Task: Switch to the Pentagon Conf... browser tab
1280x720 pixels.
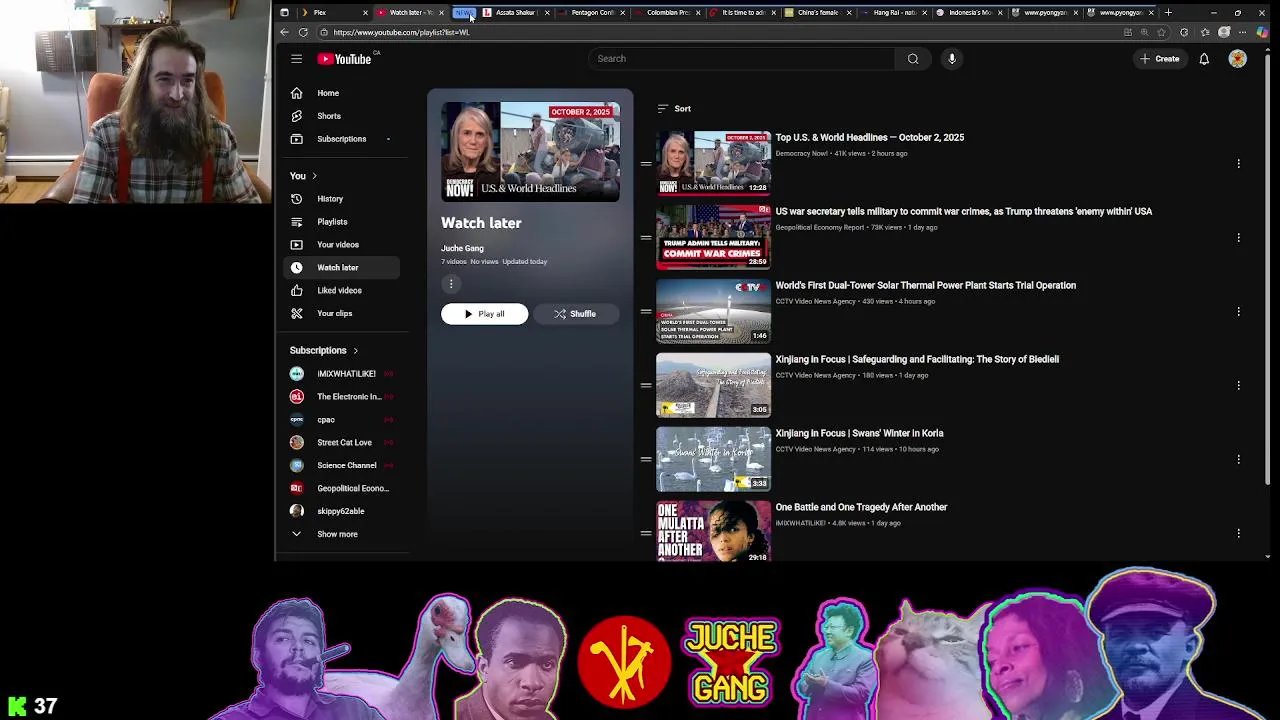Action: 591,12
